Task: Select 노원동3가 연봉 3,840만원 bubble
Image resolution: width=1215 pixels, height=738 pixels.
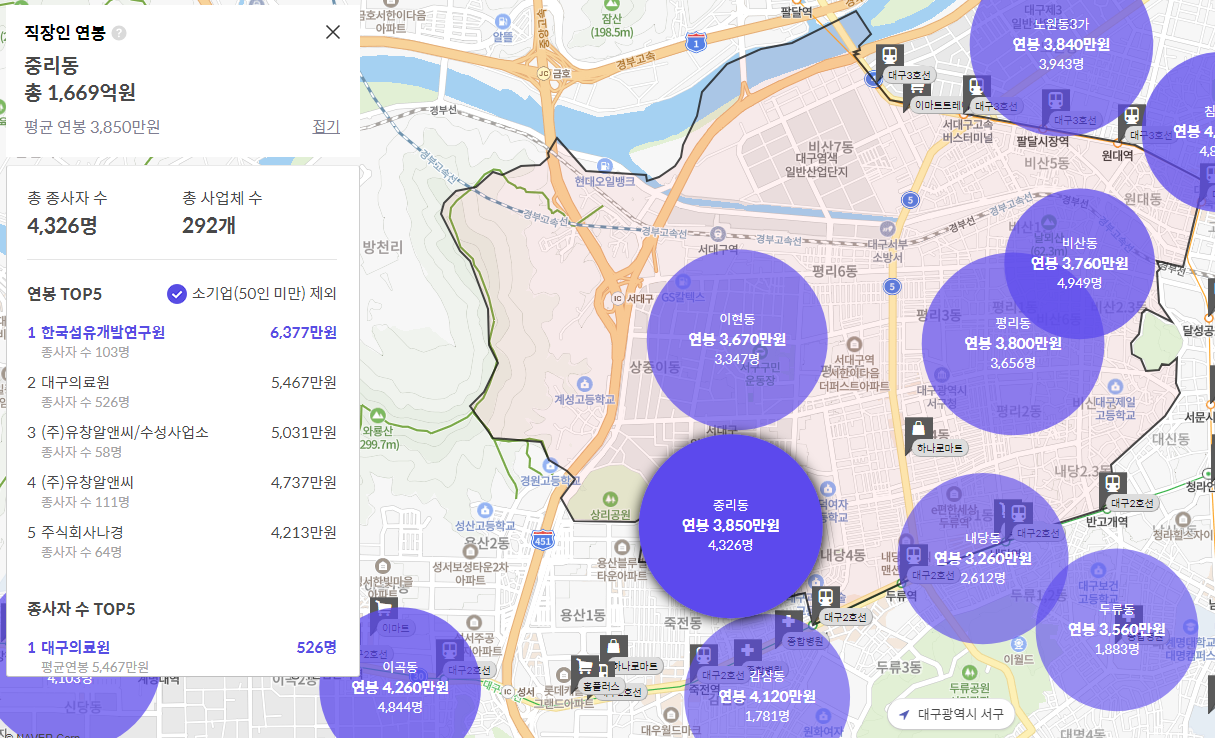Action: (1061, 44)
